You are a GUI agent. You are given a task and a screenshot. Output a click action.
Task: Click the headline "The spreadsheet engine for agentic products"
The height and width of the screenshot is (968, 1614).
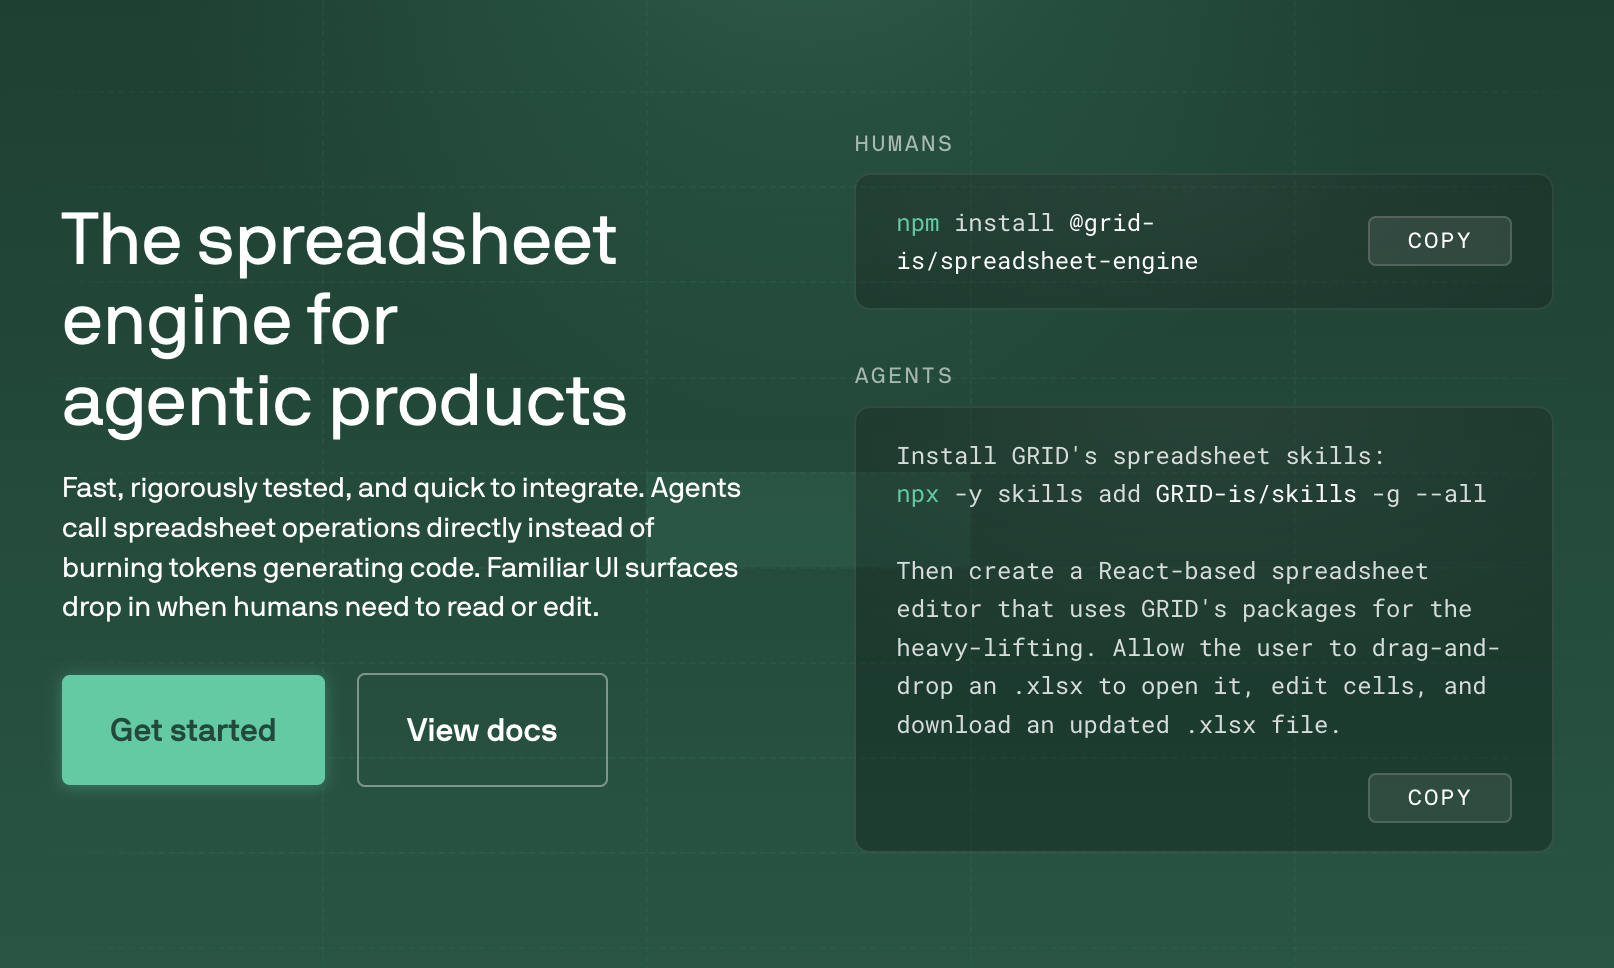(344, 321)
